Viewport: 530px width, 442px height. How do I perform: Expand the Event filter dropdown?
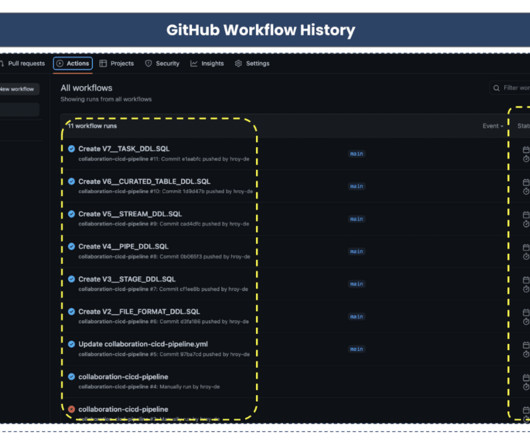click(x=493, y=126)
